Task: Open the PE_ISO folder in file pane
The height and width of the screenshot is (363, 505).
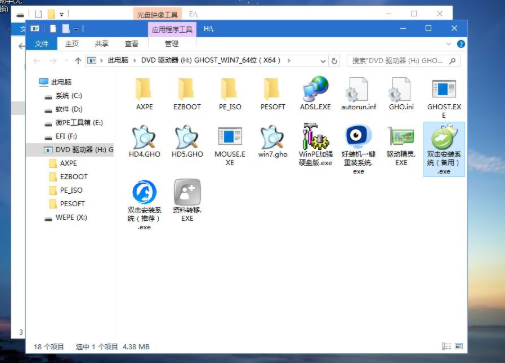Action: point(230,93)
